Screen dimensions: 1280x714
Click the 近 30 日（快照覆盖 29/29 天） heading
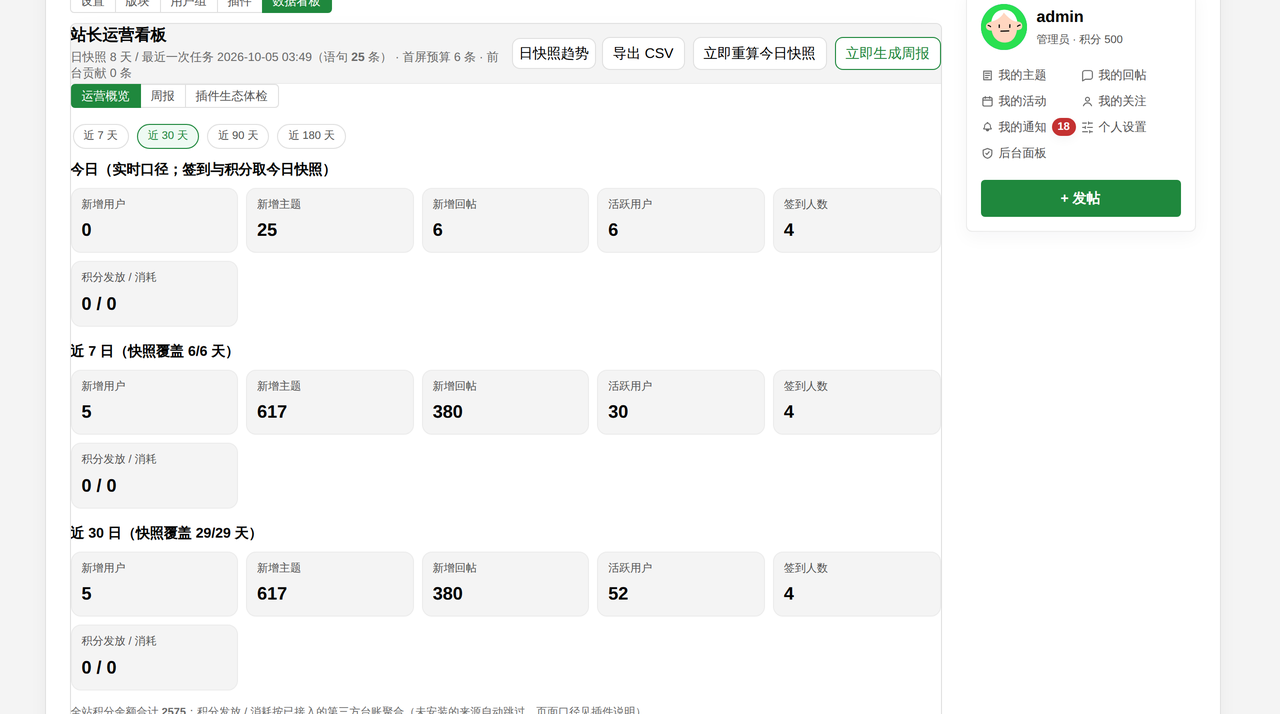[x=166, y=533]
